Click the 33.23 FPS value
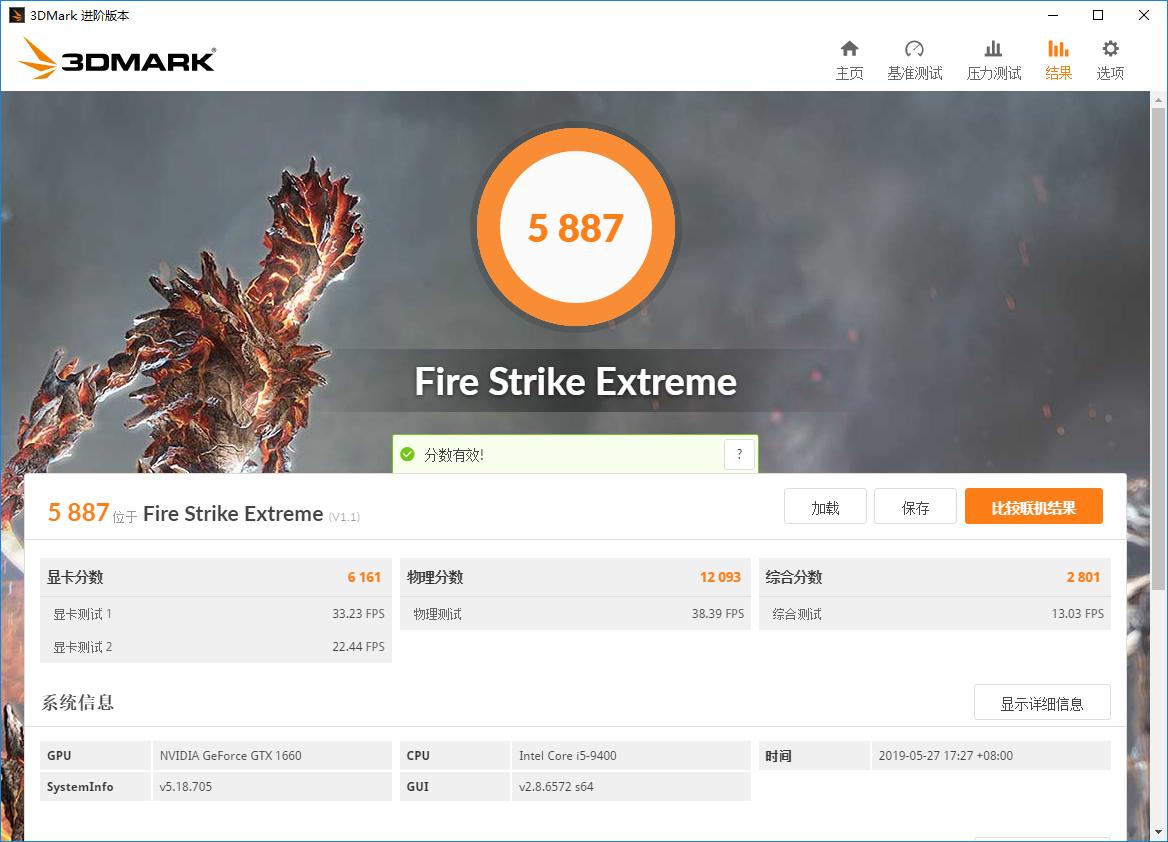1168x842 pixels. click(x=358, y=614)
